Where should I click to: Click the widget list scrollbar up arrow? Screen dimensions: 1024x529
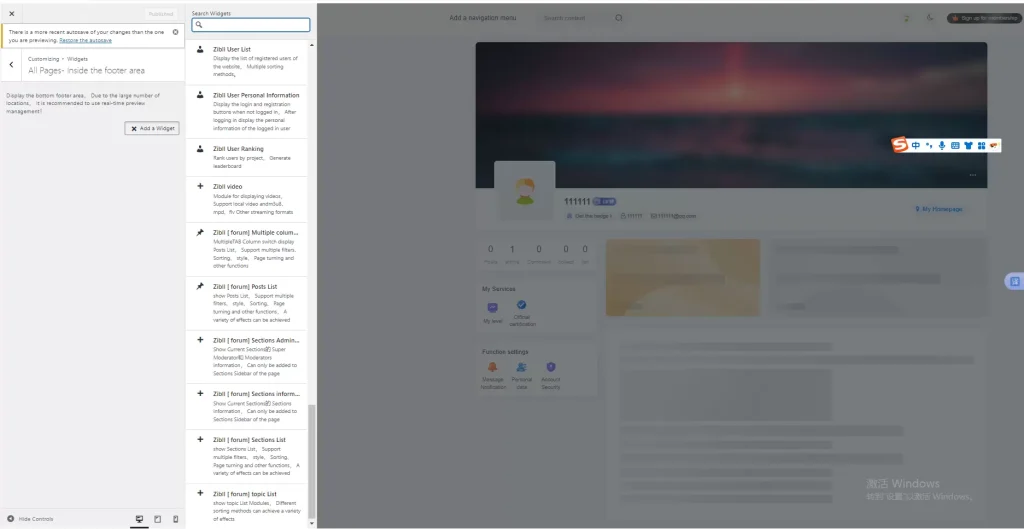[x=312, y=44]
